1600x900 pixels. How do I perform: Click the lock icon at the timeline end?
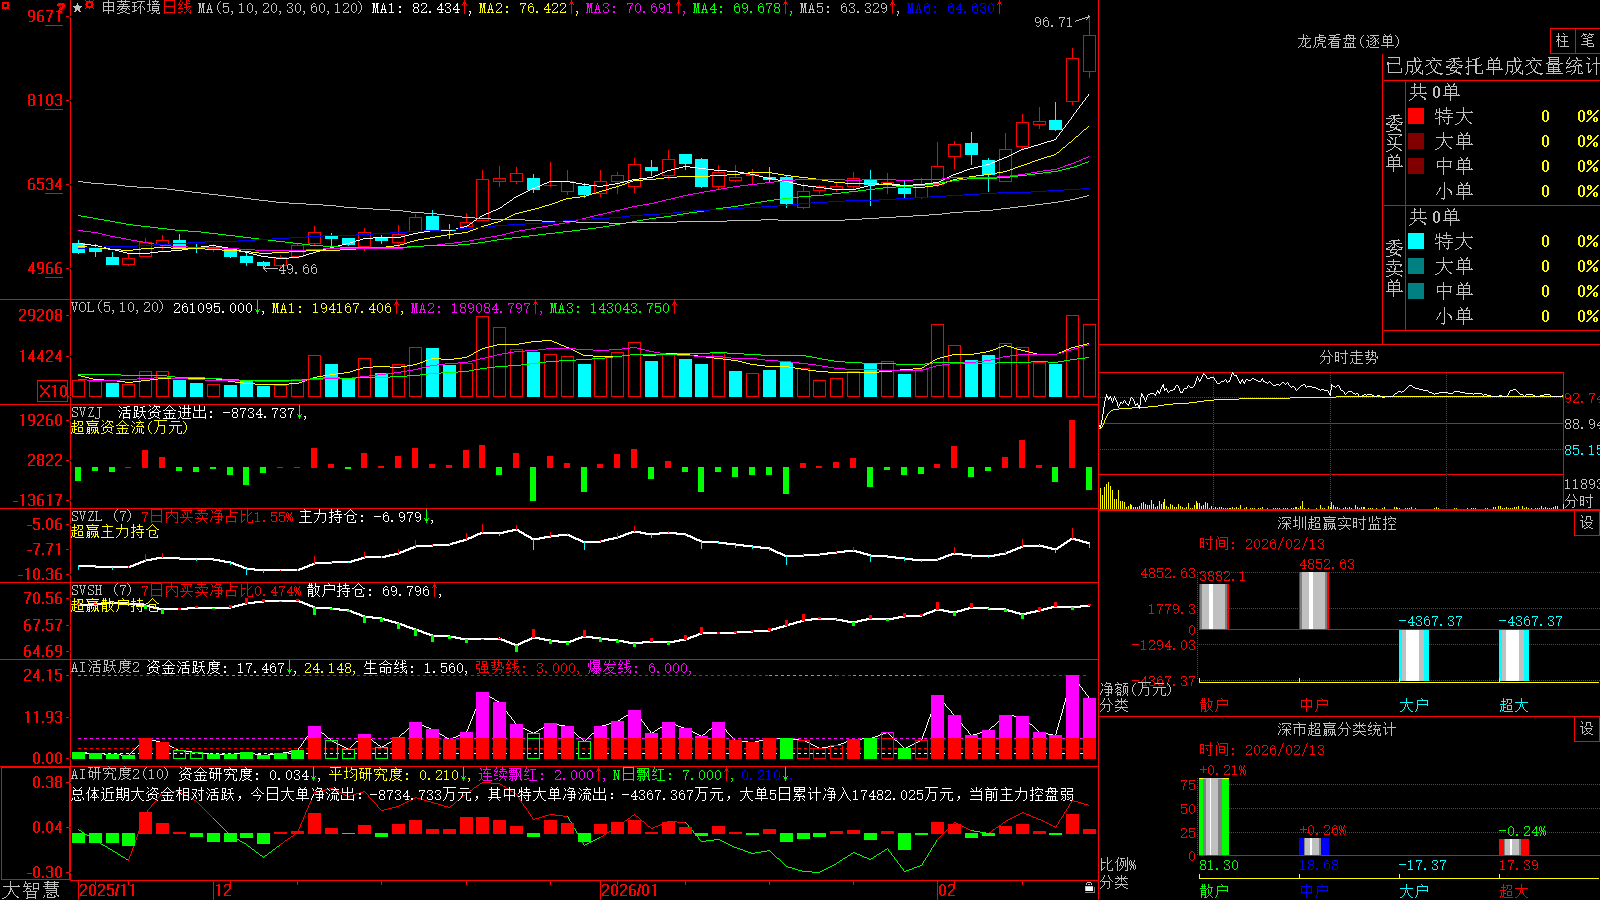pyautogui.click(x=1089, y=888)
